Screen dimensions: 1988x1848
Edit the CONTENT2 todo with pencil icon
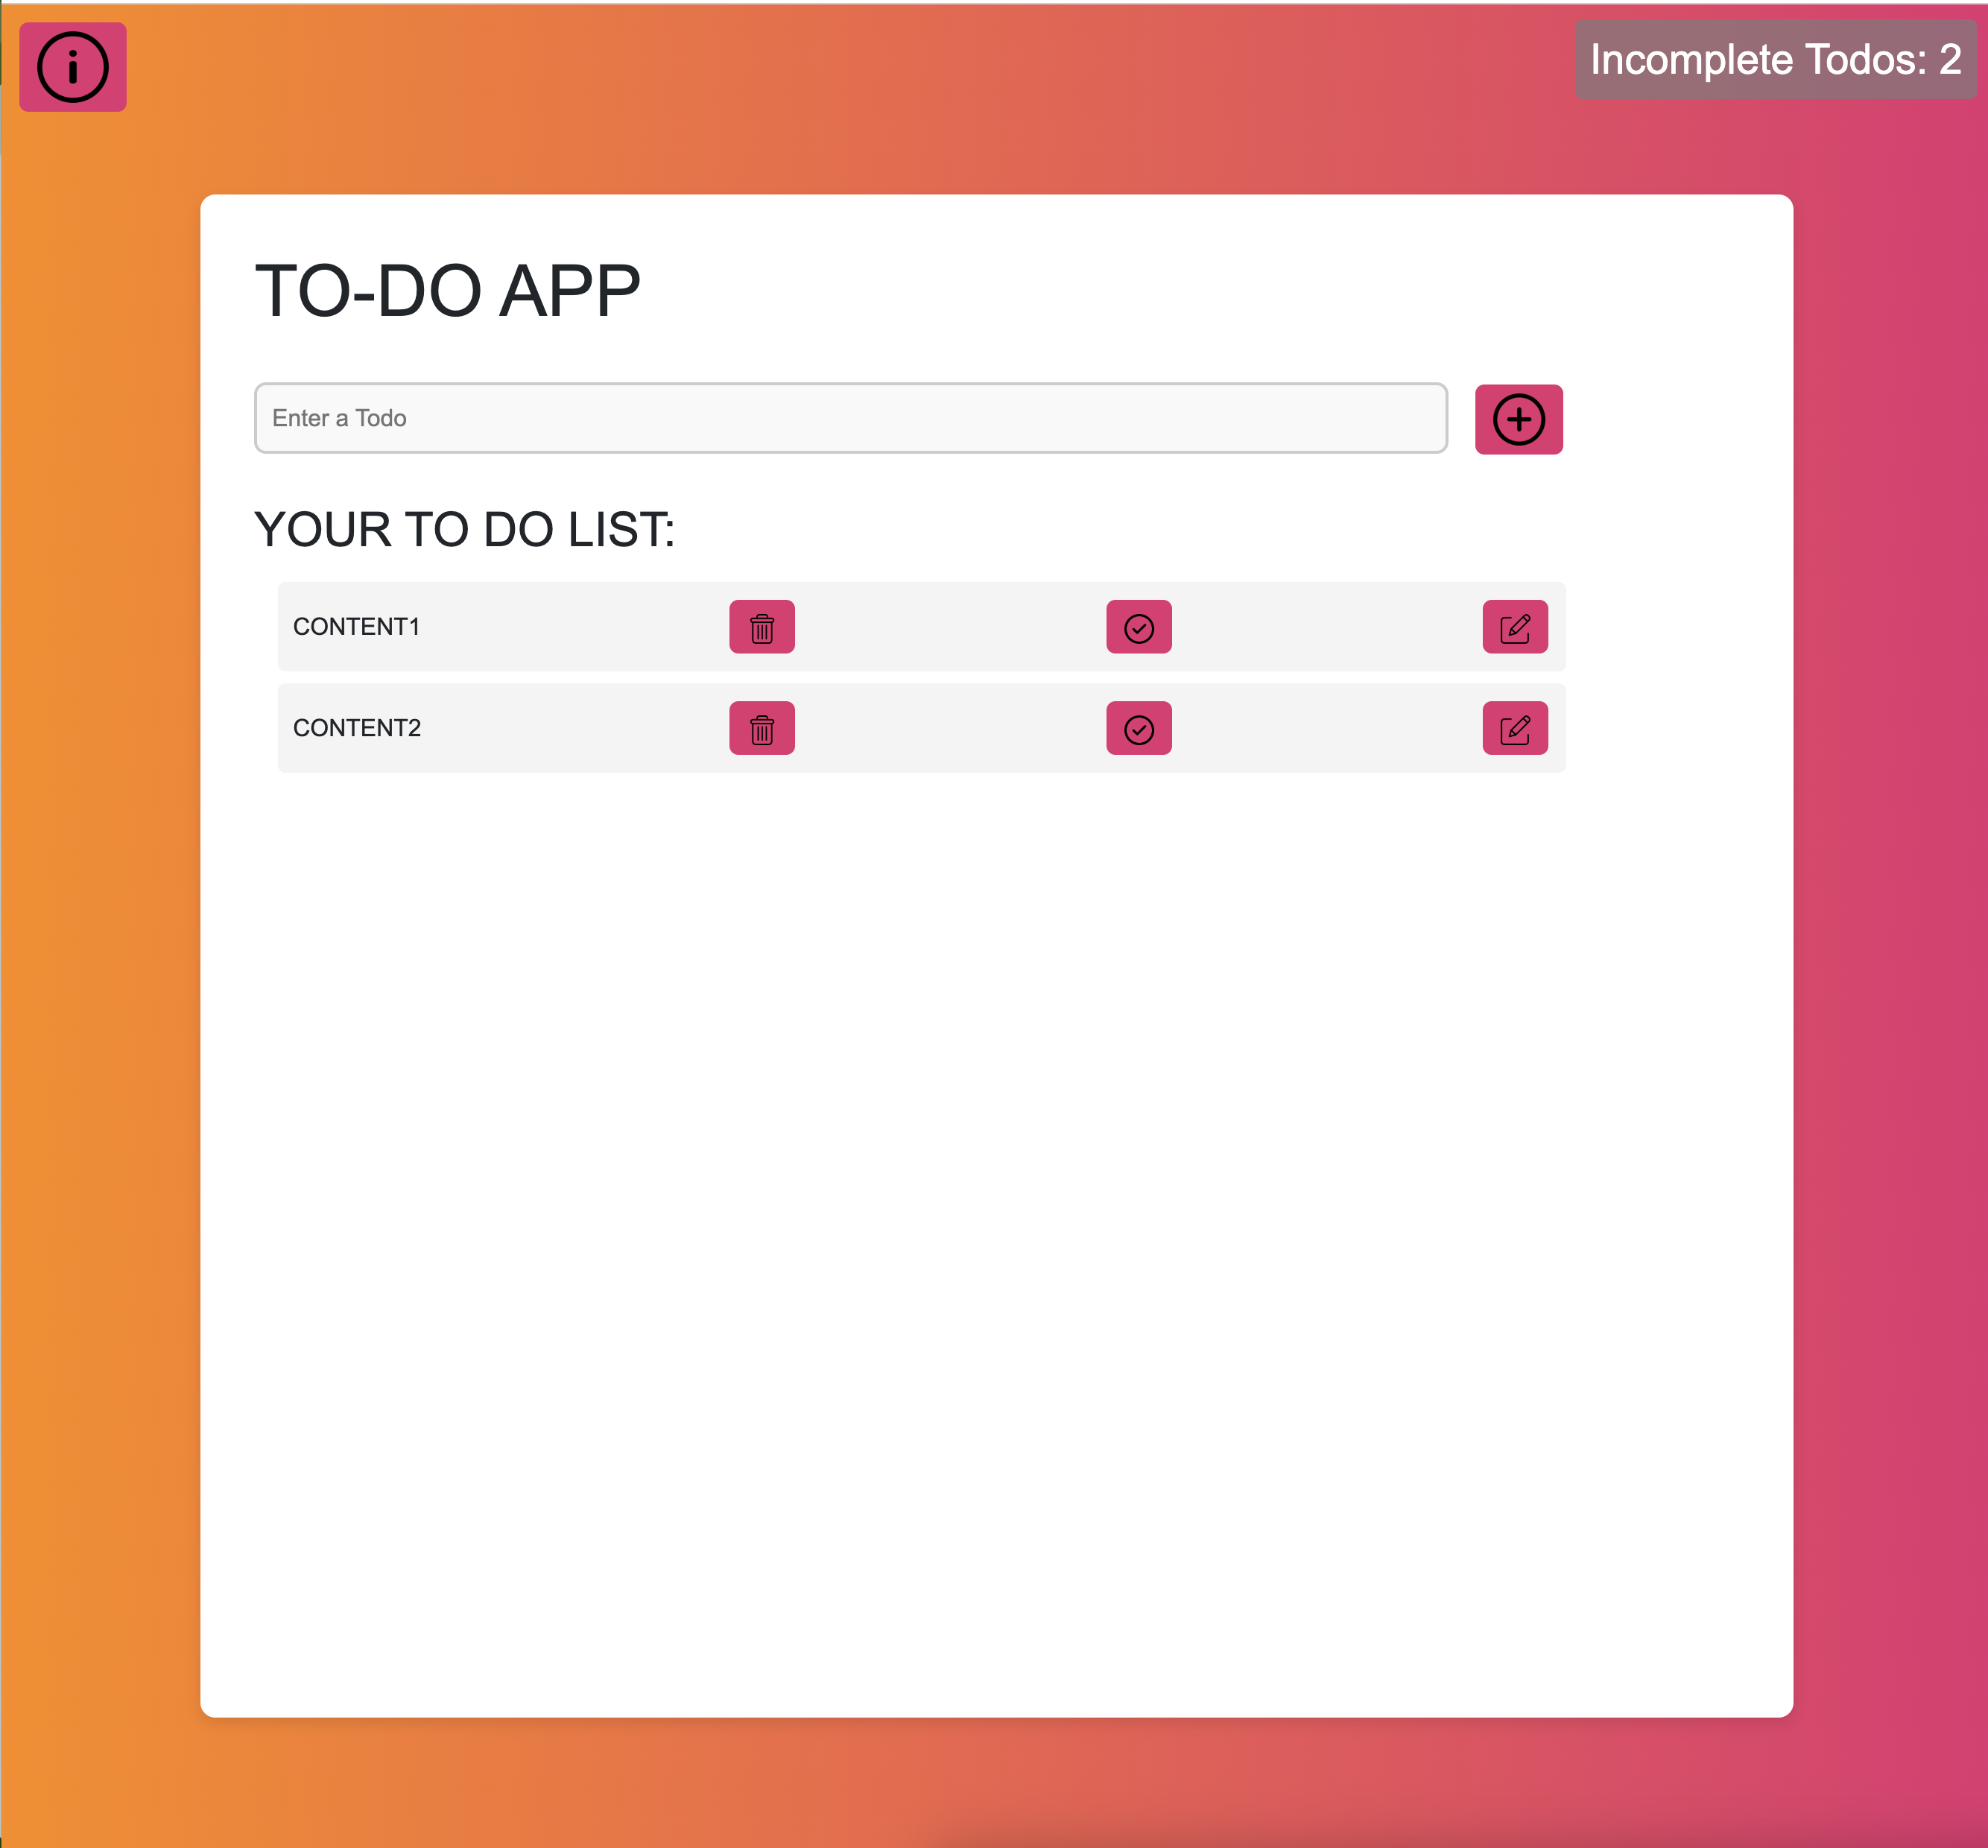[x=1515, y=728]
